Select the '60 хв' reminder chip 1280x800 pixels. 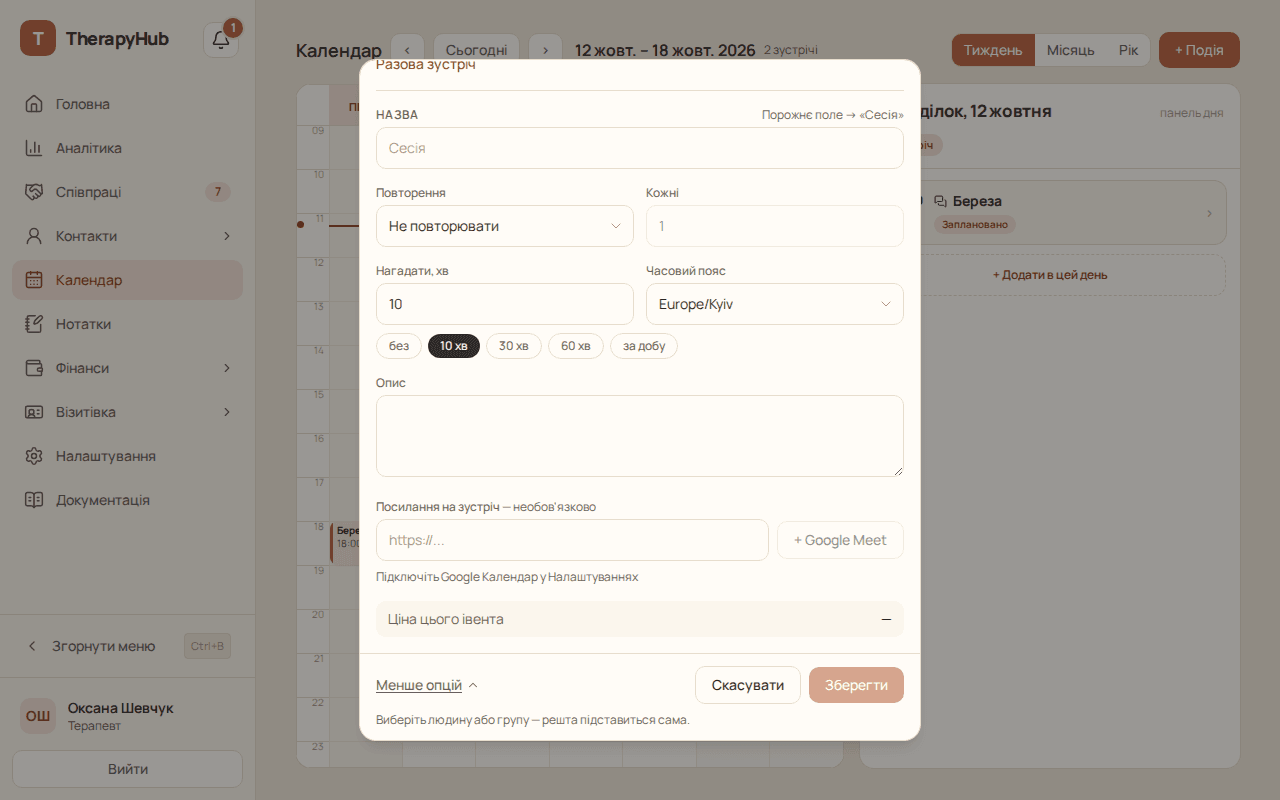[576, 346]
